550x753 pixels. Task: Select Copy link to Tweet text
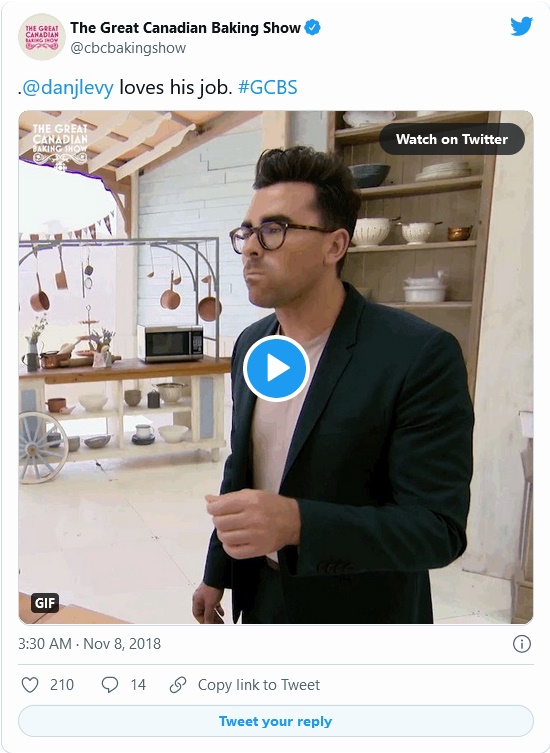[259, 684]
